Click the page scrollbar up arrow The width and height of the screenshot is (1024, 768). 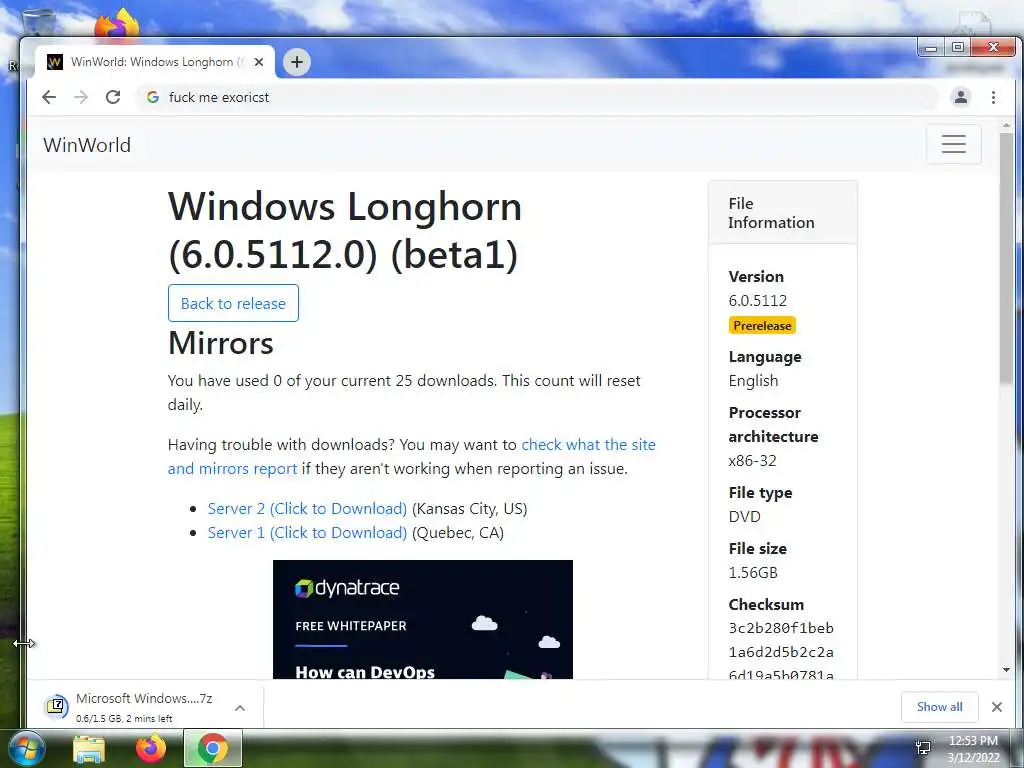pyautogui.click(x=1006, y=125)
